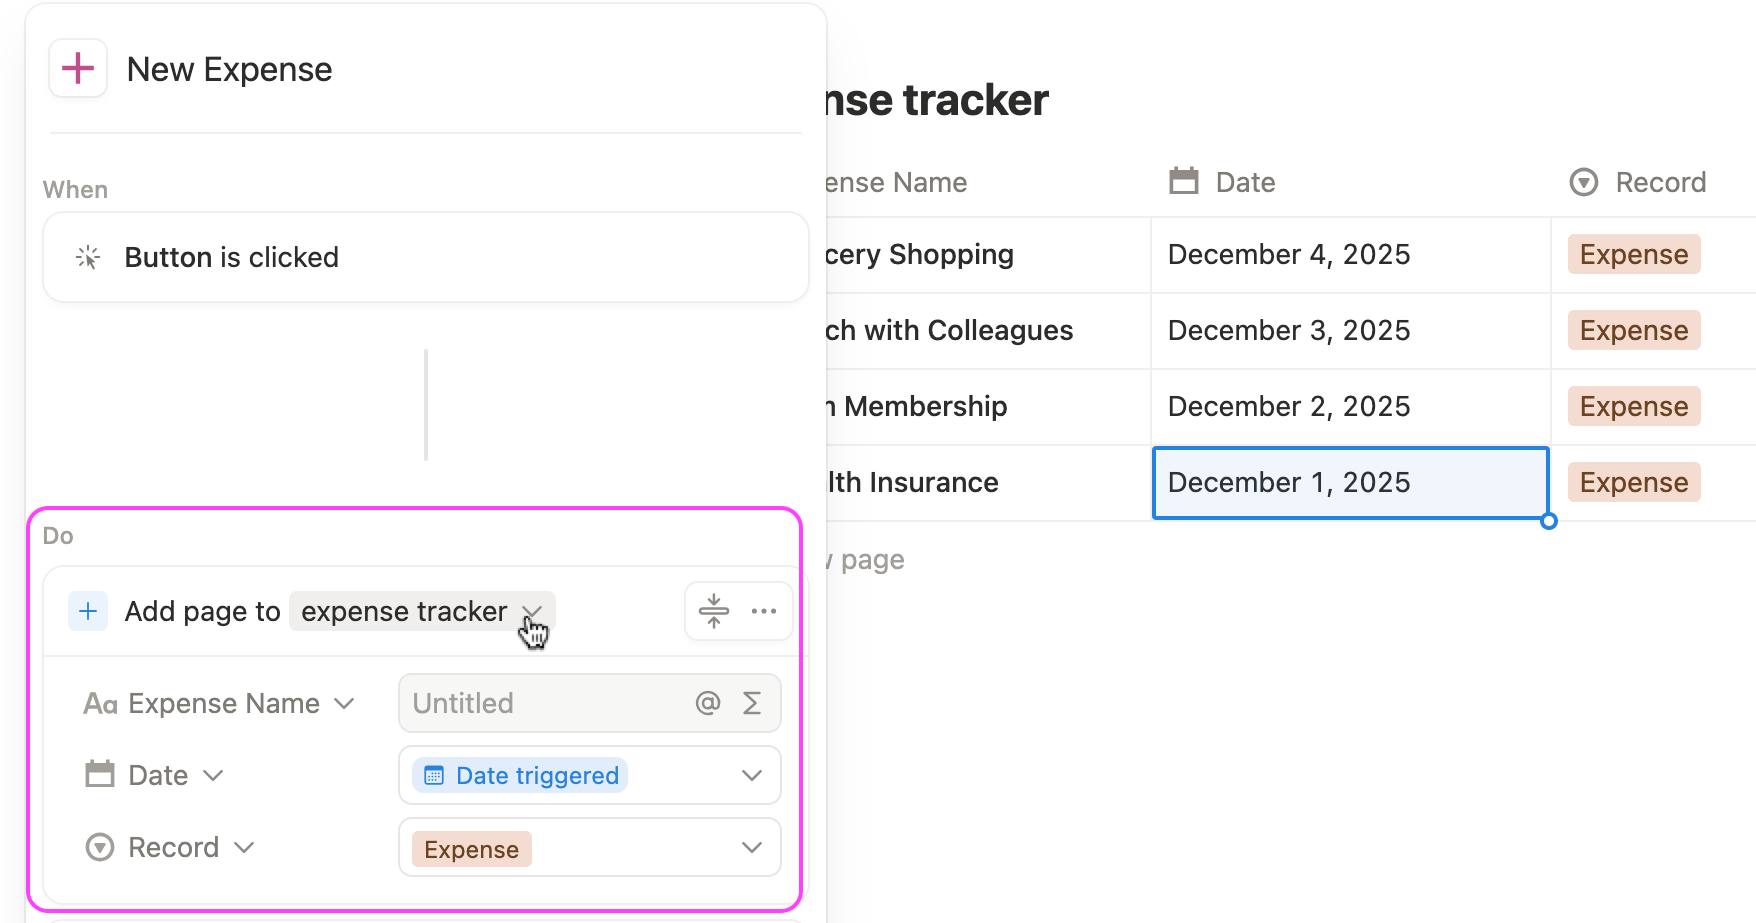
Task: Expand the Expense Name property chevron
Action: click(344, 703)
